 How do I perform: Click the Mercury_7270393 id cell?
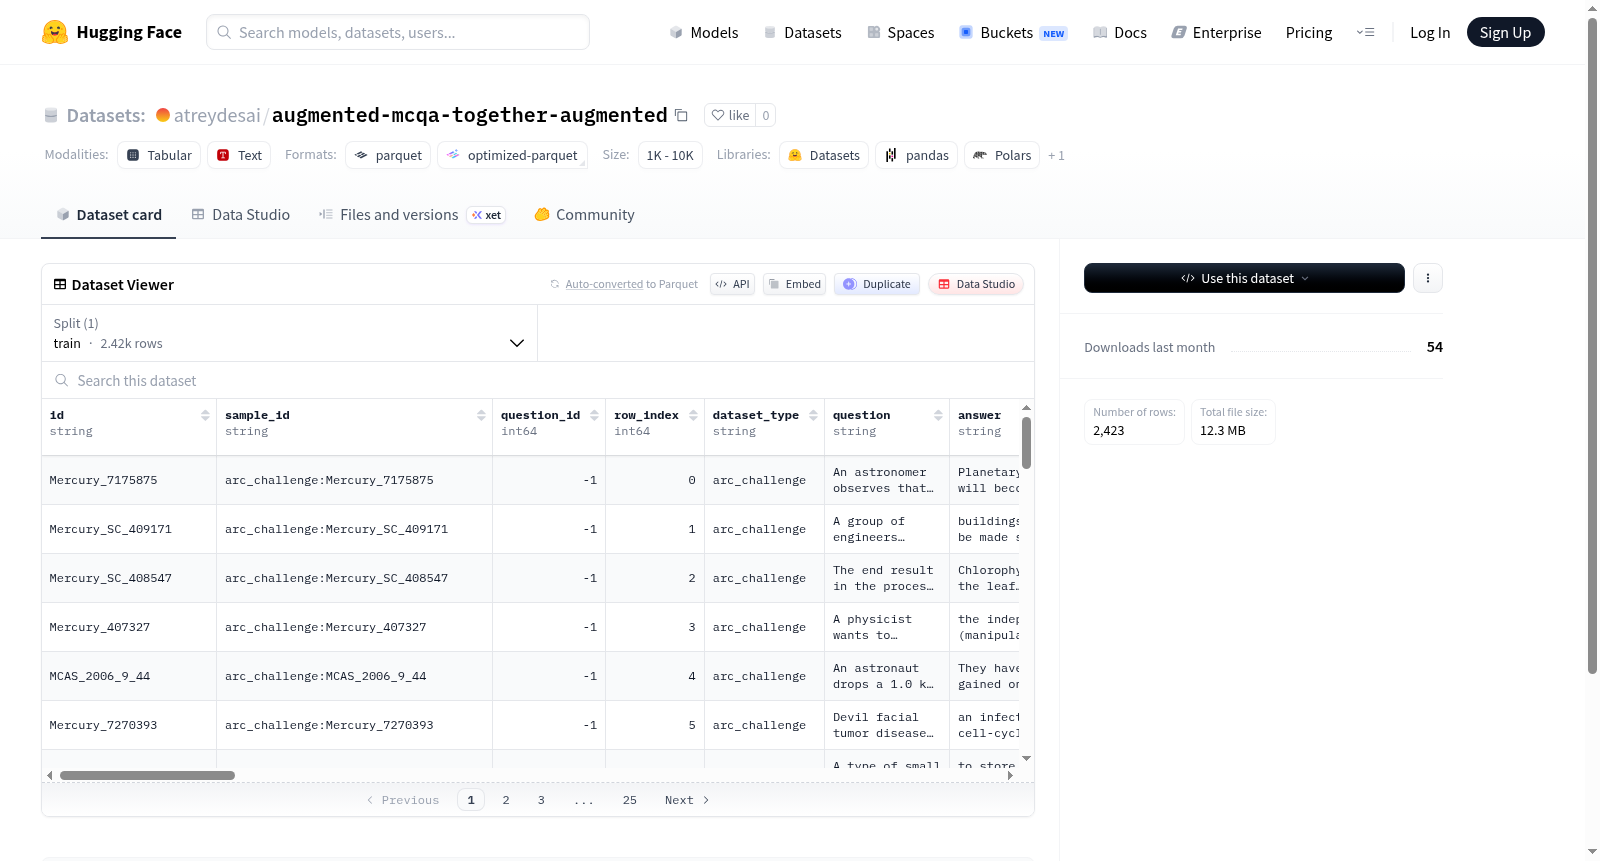(x=129, y=725)
